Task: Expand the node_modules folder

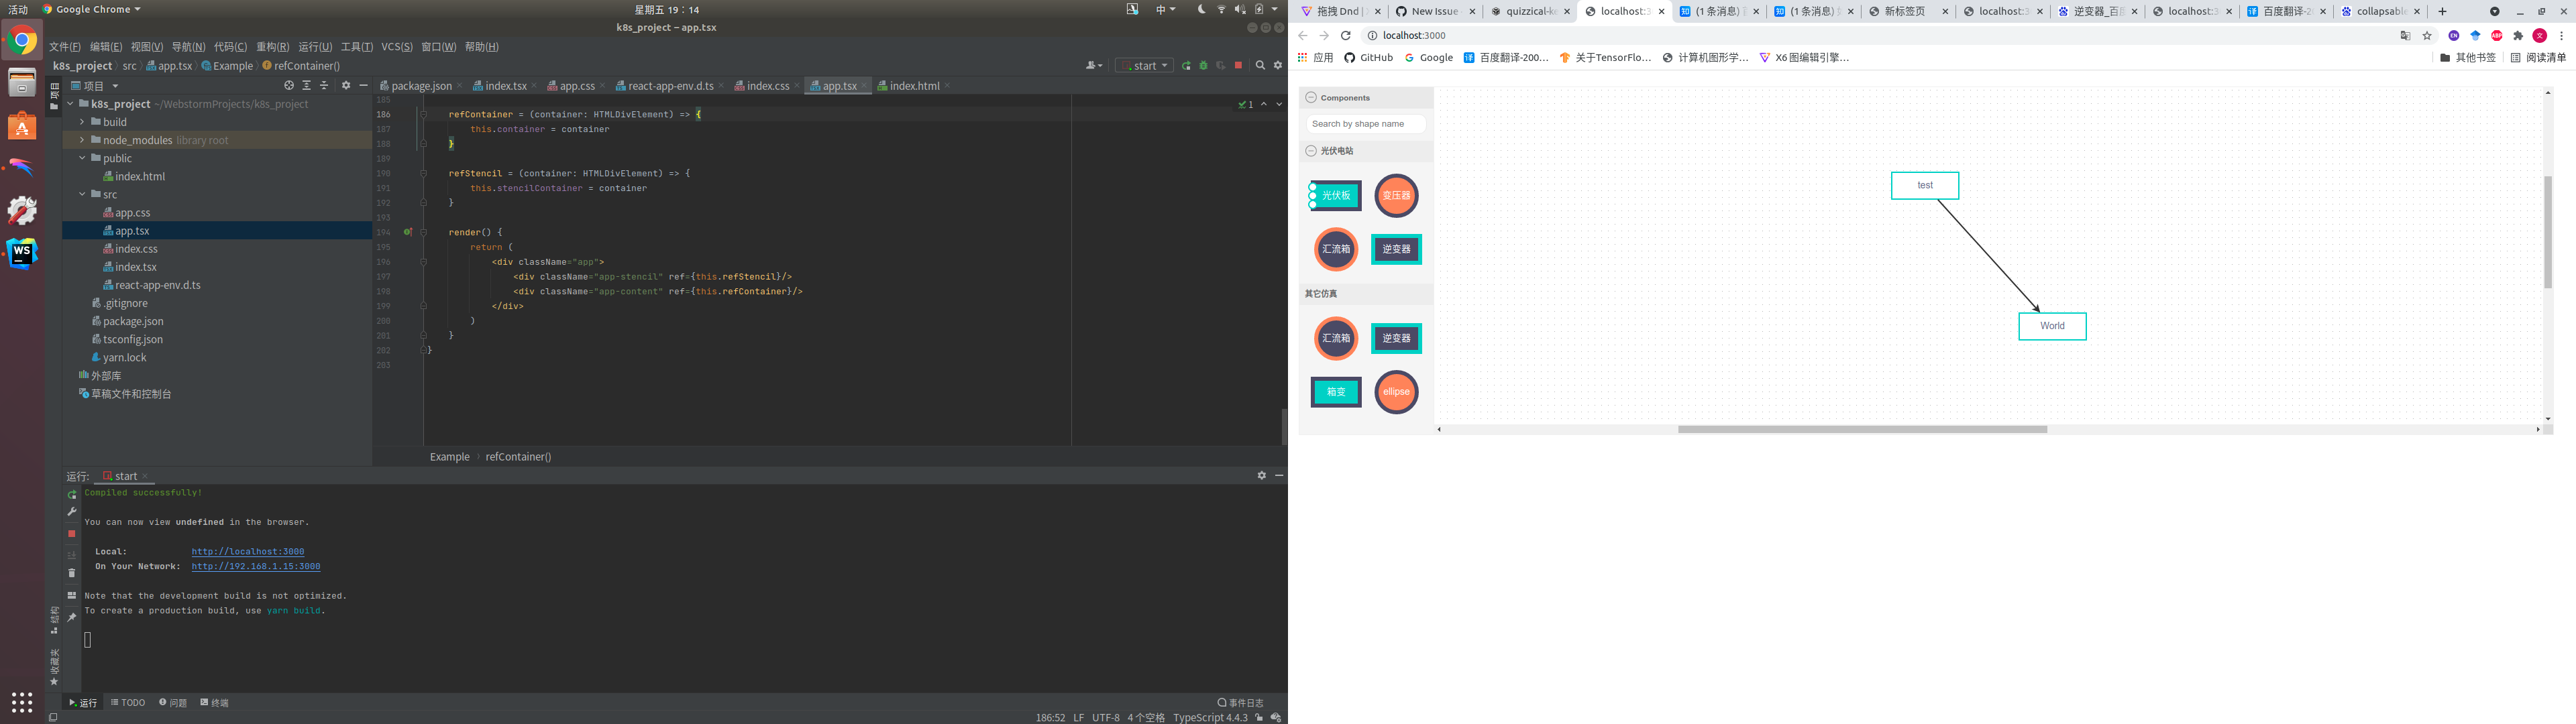Action: coord(82,140)
